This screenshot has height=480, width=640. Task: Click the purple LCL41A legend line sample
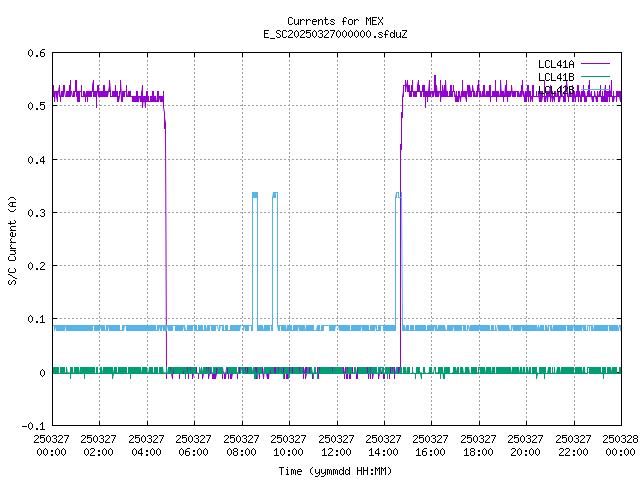596,64
